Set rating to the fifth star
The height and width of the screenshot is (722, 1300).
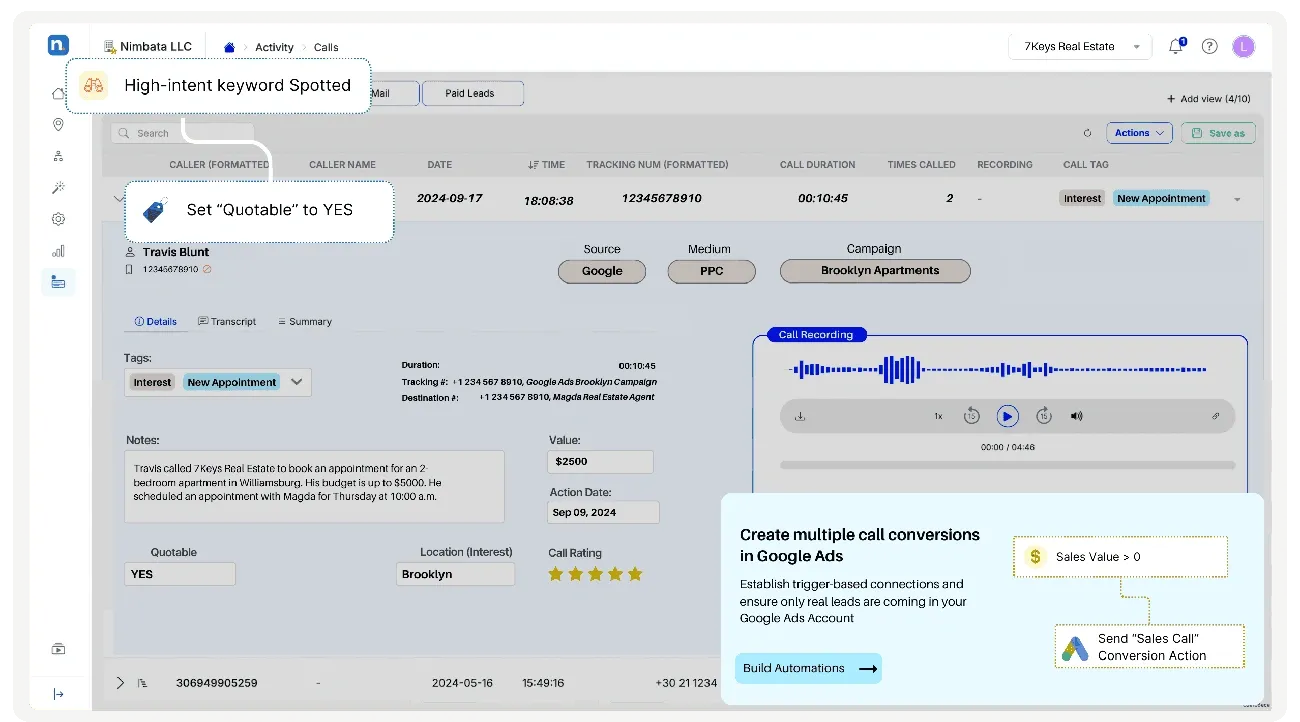pyautogui.click(x=635, y=574)
